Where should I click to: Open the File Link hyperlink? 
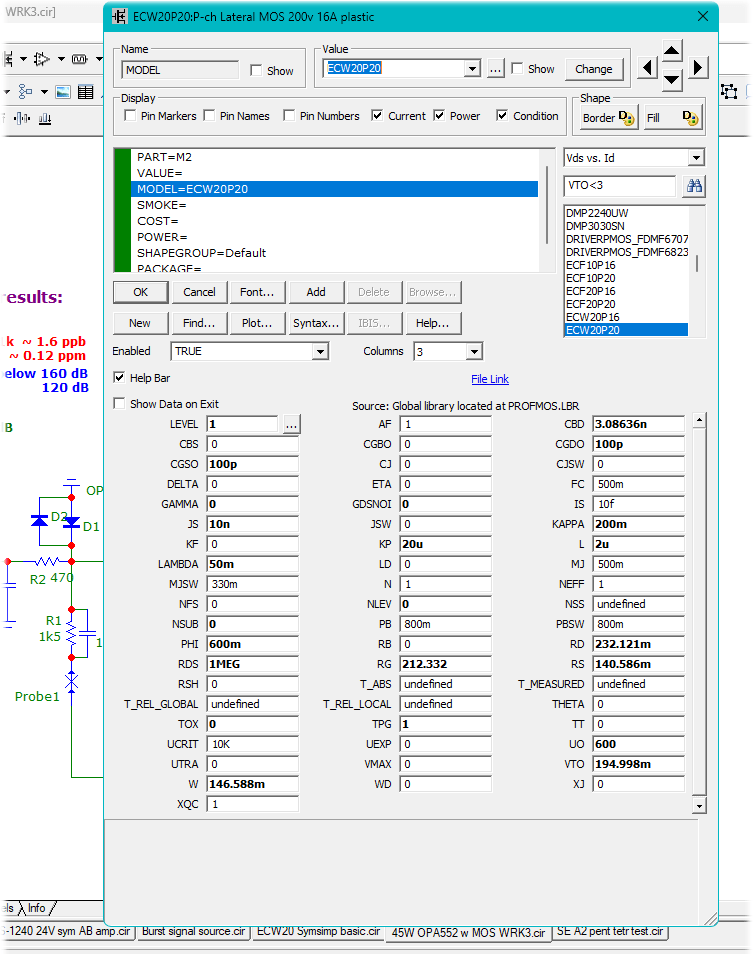click(490, 379)
